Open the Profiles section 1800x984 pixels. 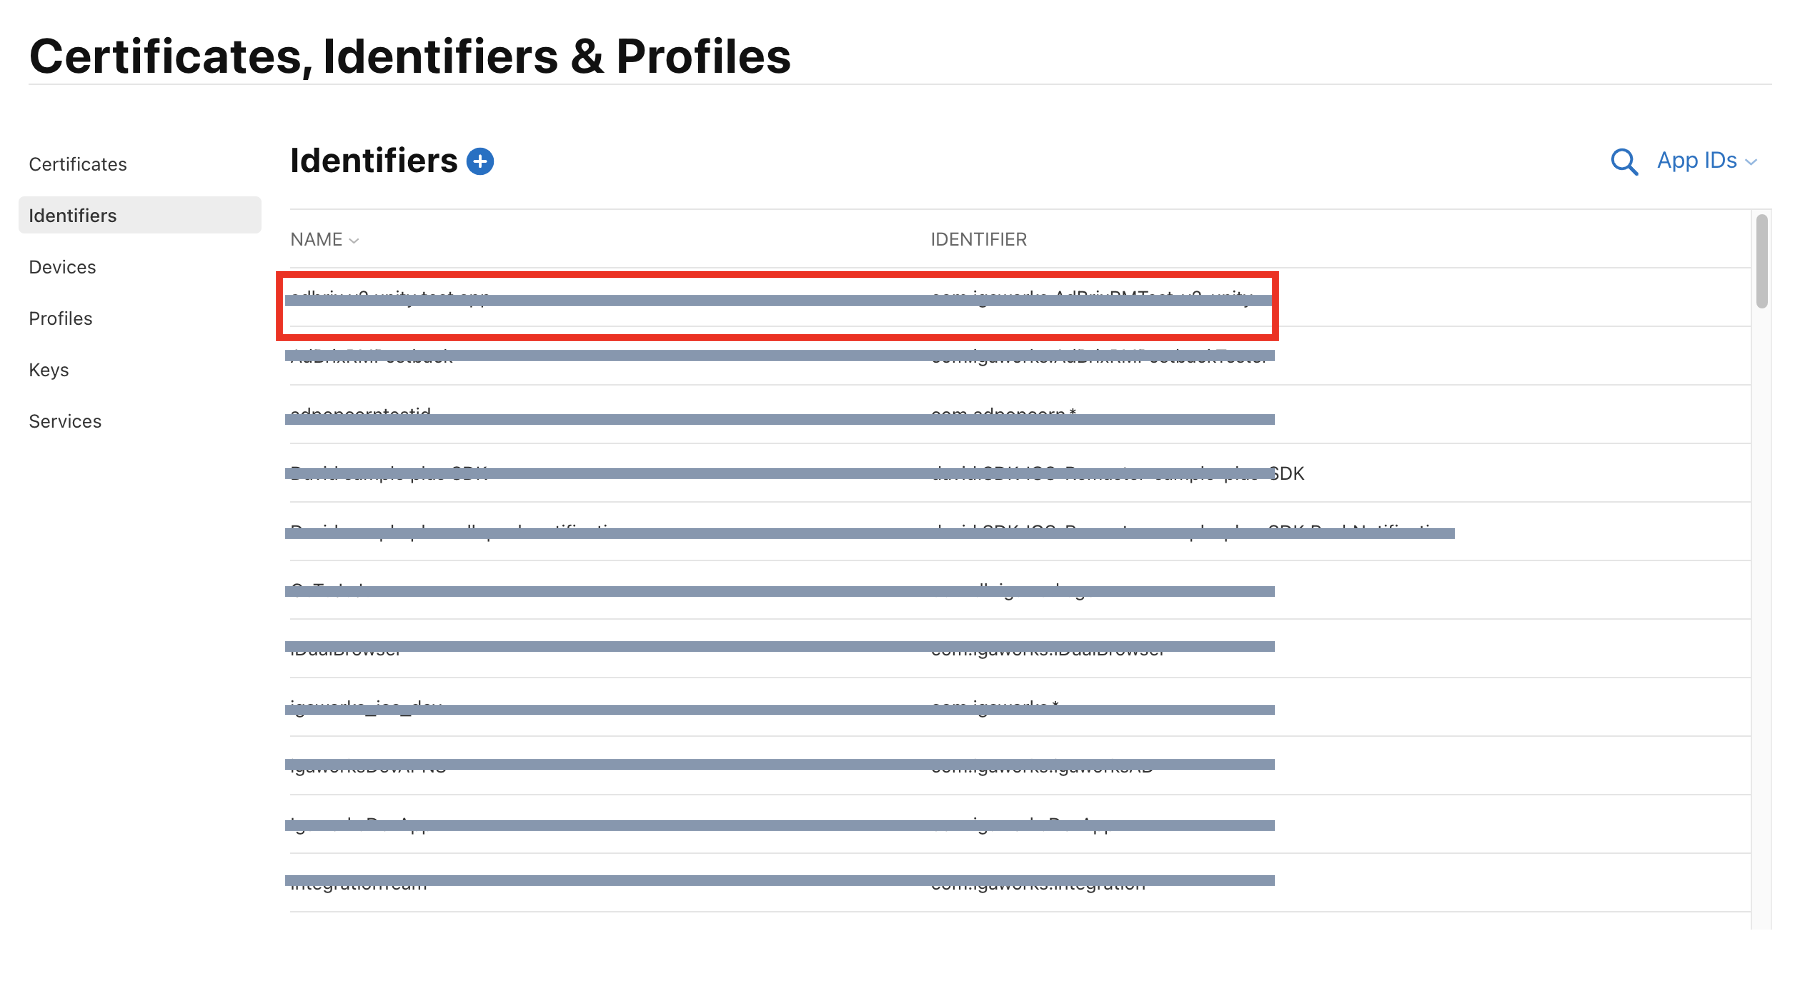(x=61, y=319)
